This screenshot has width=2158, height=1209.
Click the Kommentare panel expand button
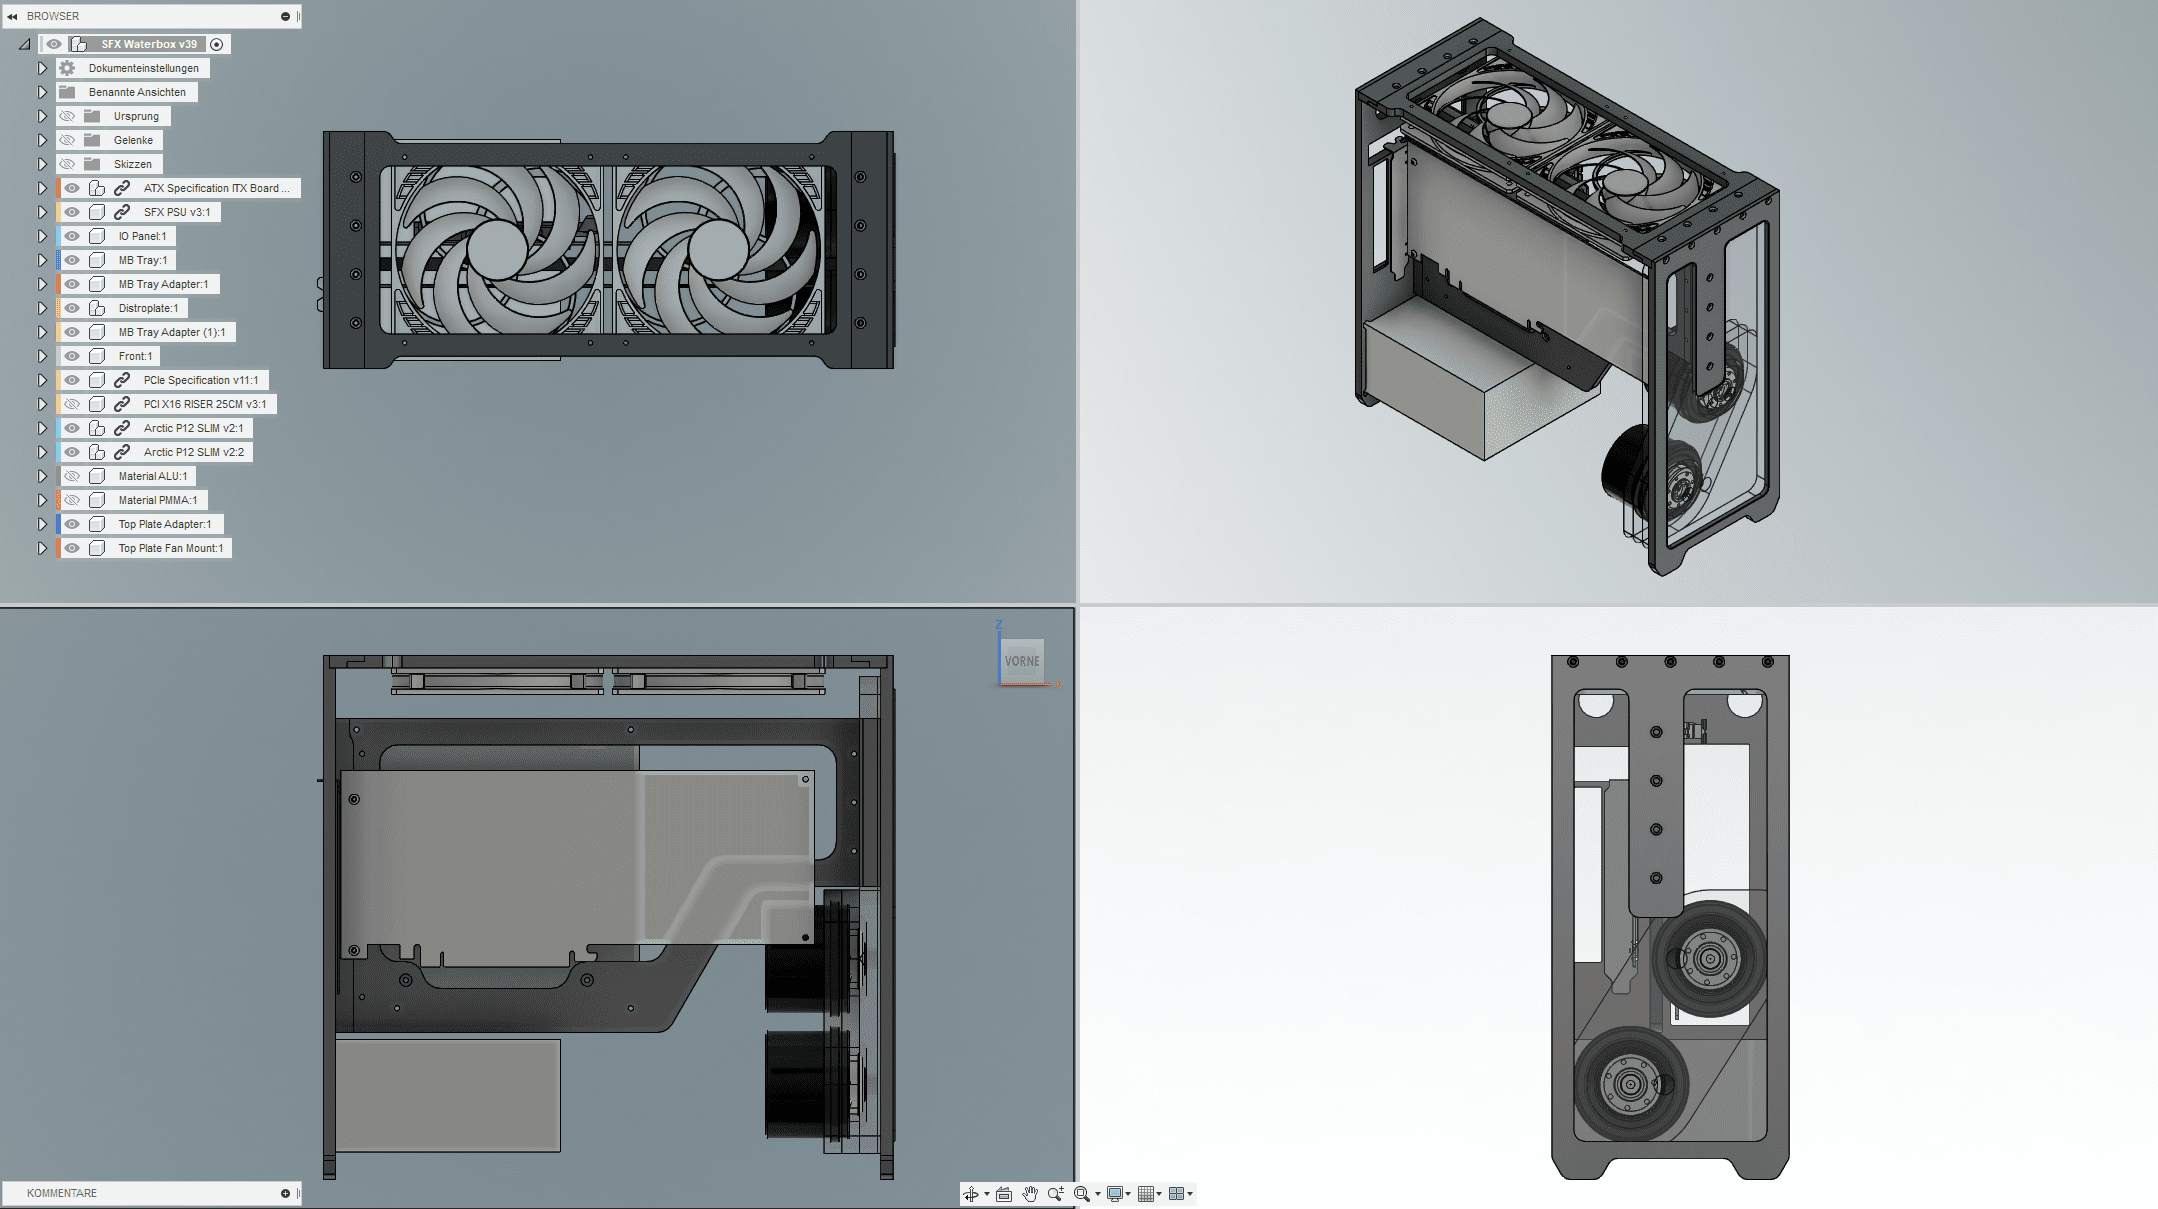coord(285,1193)
